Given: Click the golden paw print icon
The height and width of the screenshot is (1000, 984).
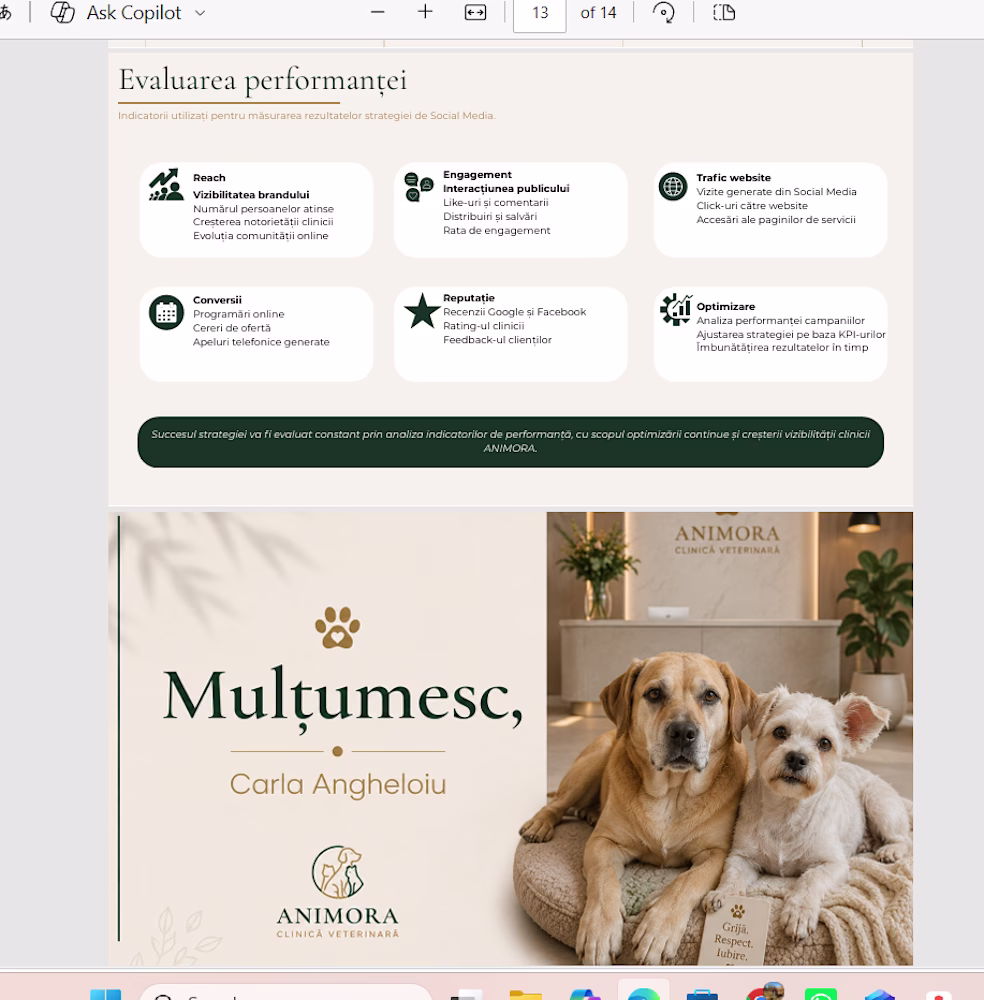Looking at the screenshot, I should (x=337, y=628).
